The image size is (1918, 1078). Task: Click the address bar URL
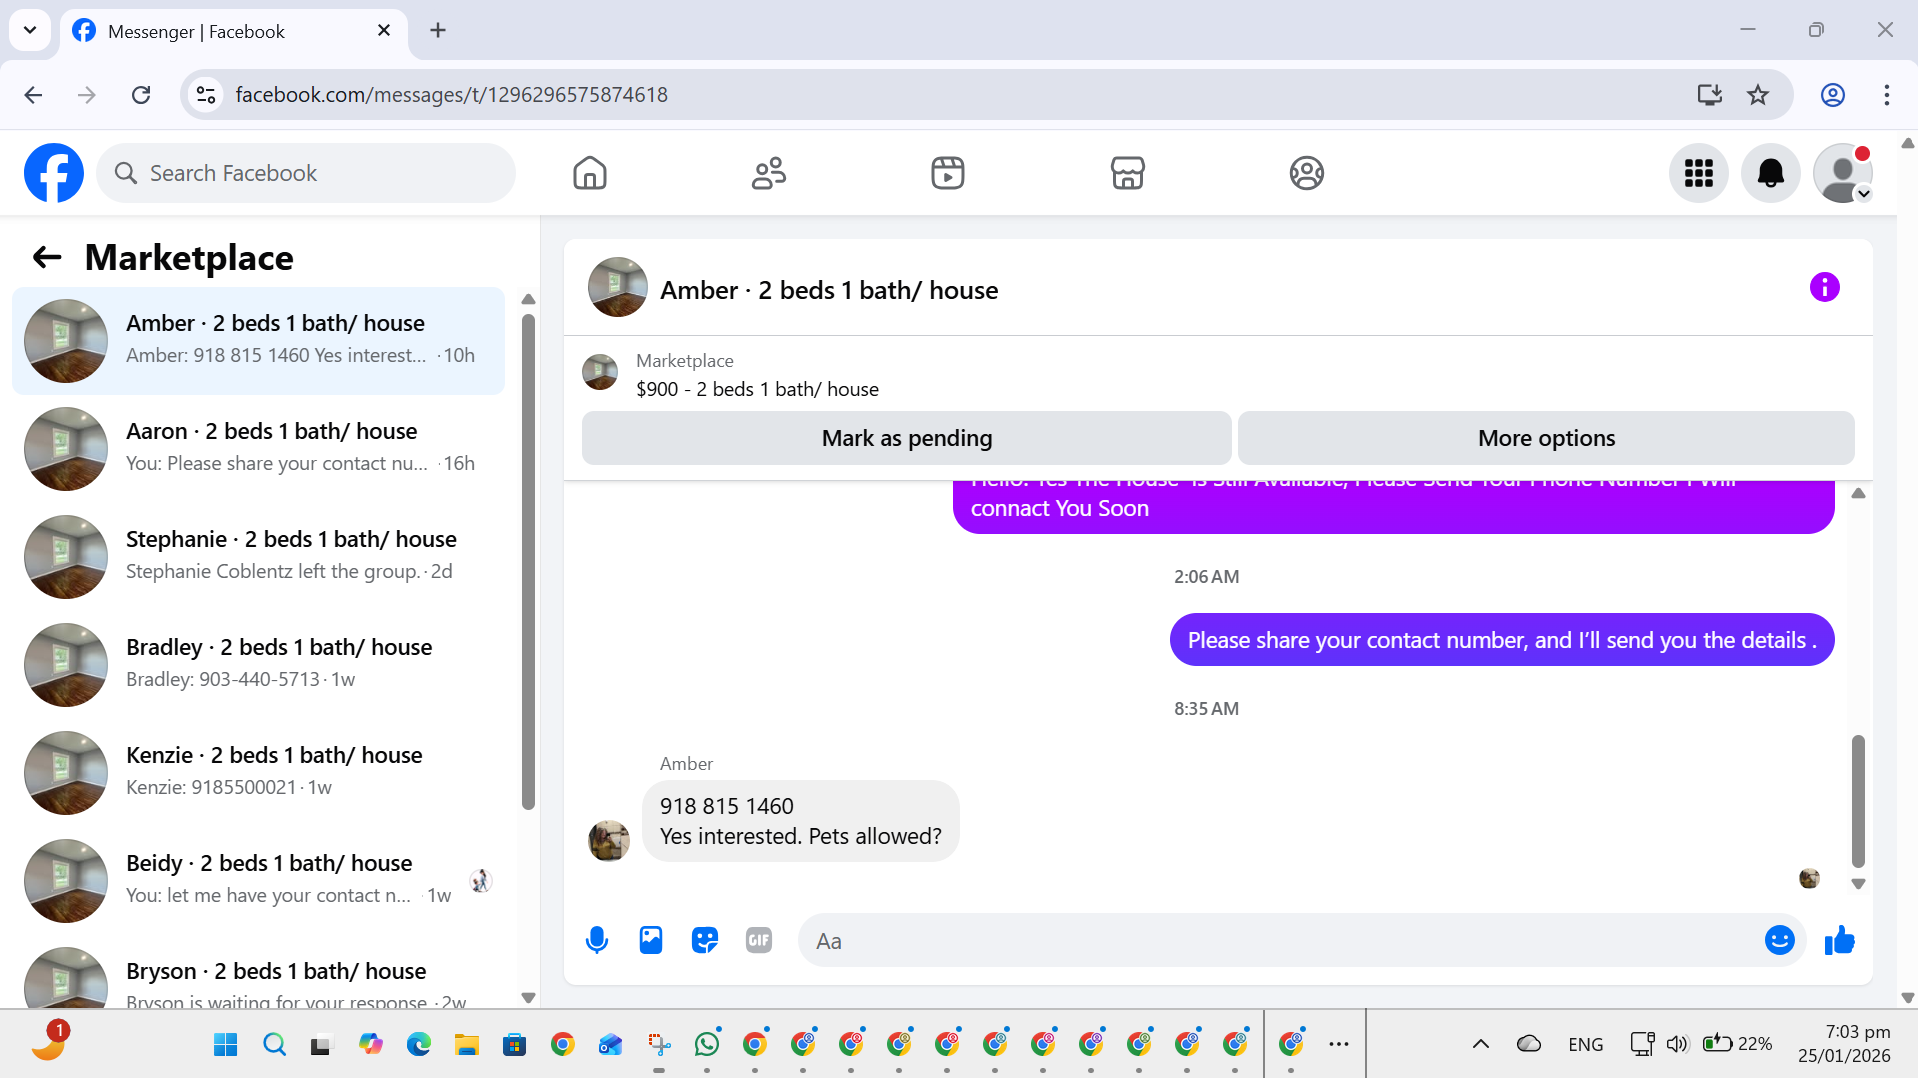point(452,95)
